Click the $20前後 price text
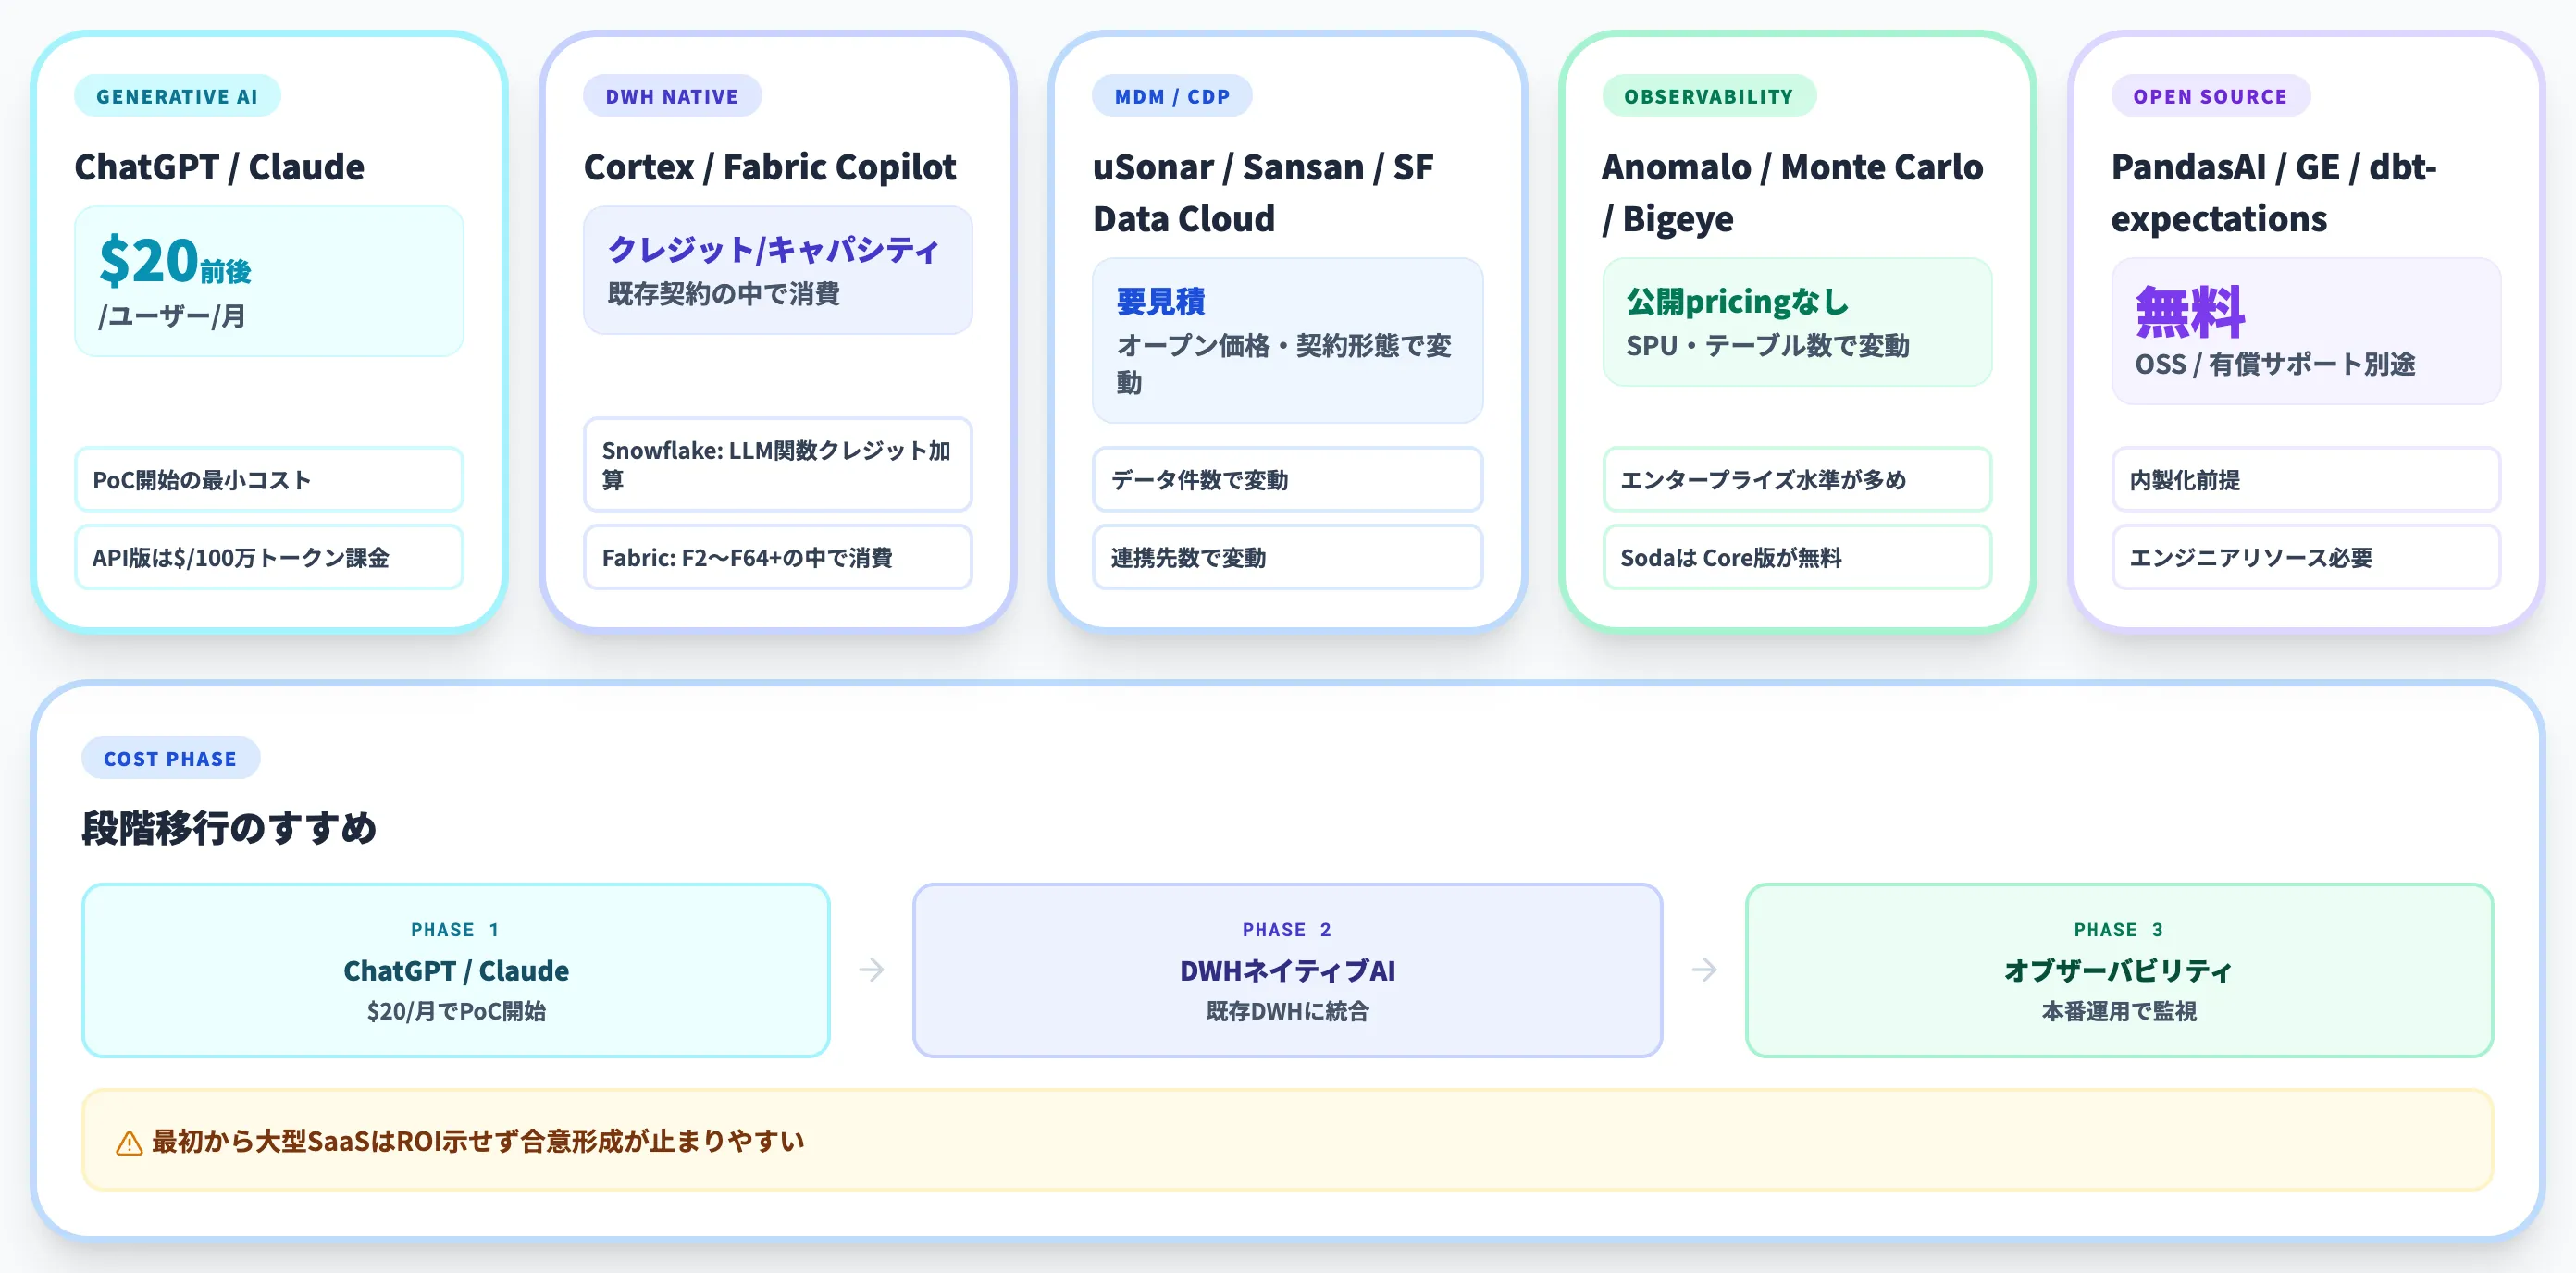This screenshot has width=2576, height=1273. (175, 260)
